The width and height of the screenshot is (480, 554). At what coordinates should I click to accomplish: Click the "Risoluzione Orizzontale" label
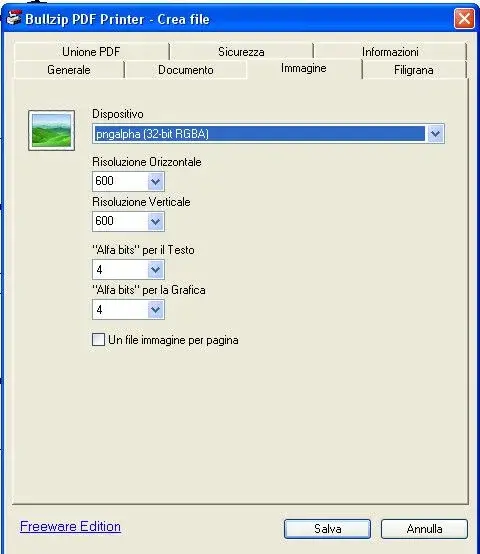click(x=147, y=162)
